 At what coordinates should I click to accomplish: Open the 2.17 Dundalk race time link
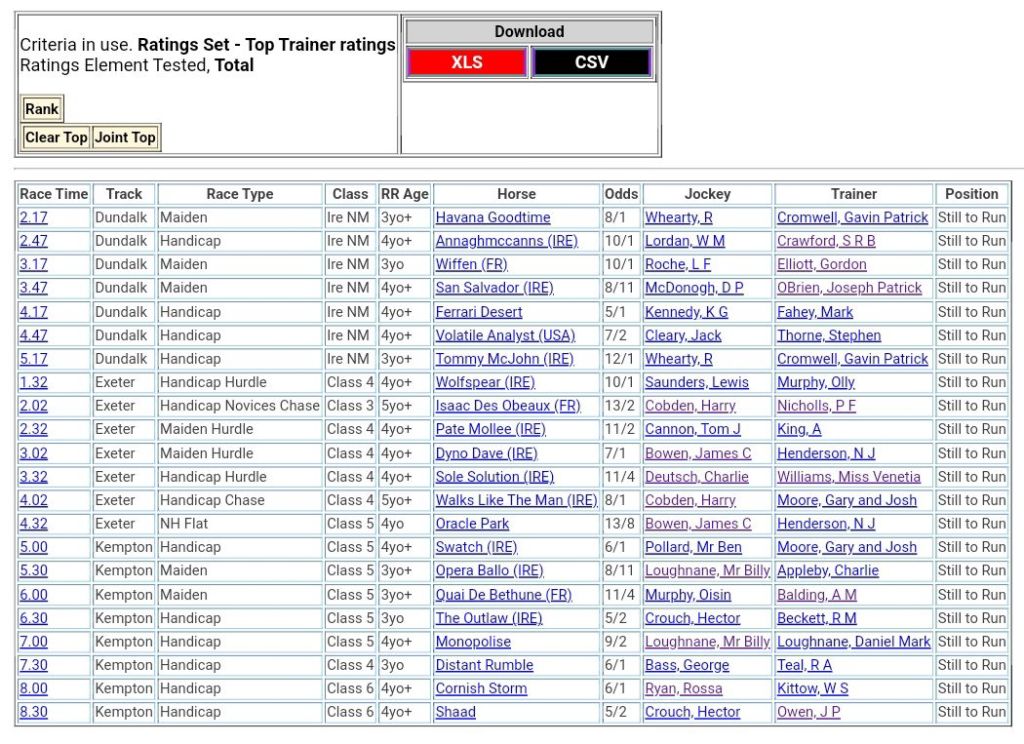[x=33, y=218]
